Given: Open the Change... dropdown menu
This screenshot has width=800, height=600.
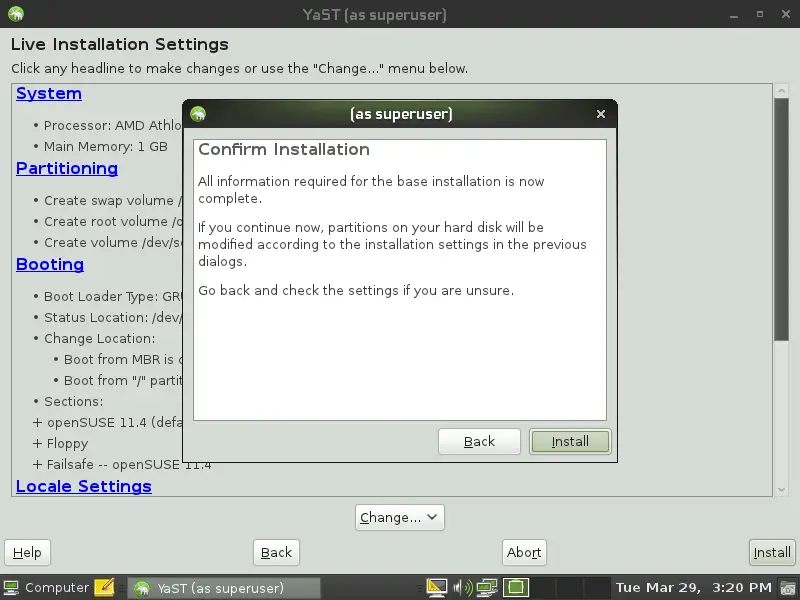Looking at the screenshot, I should click(399, 517).
